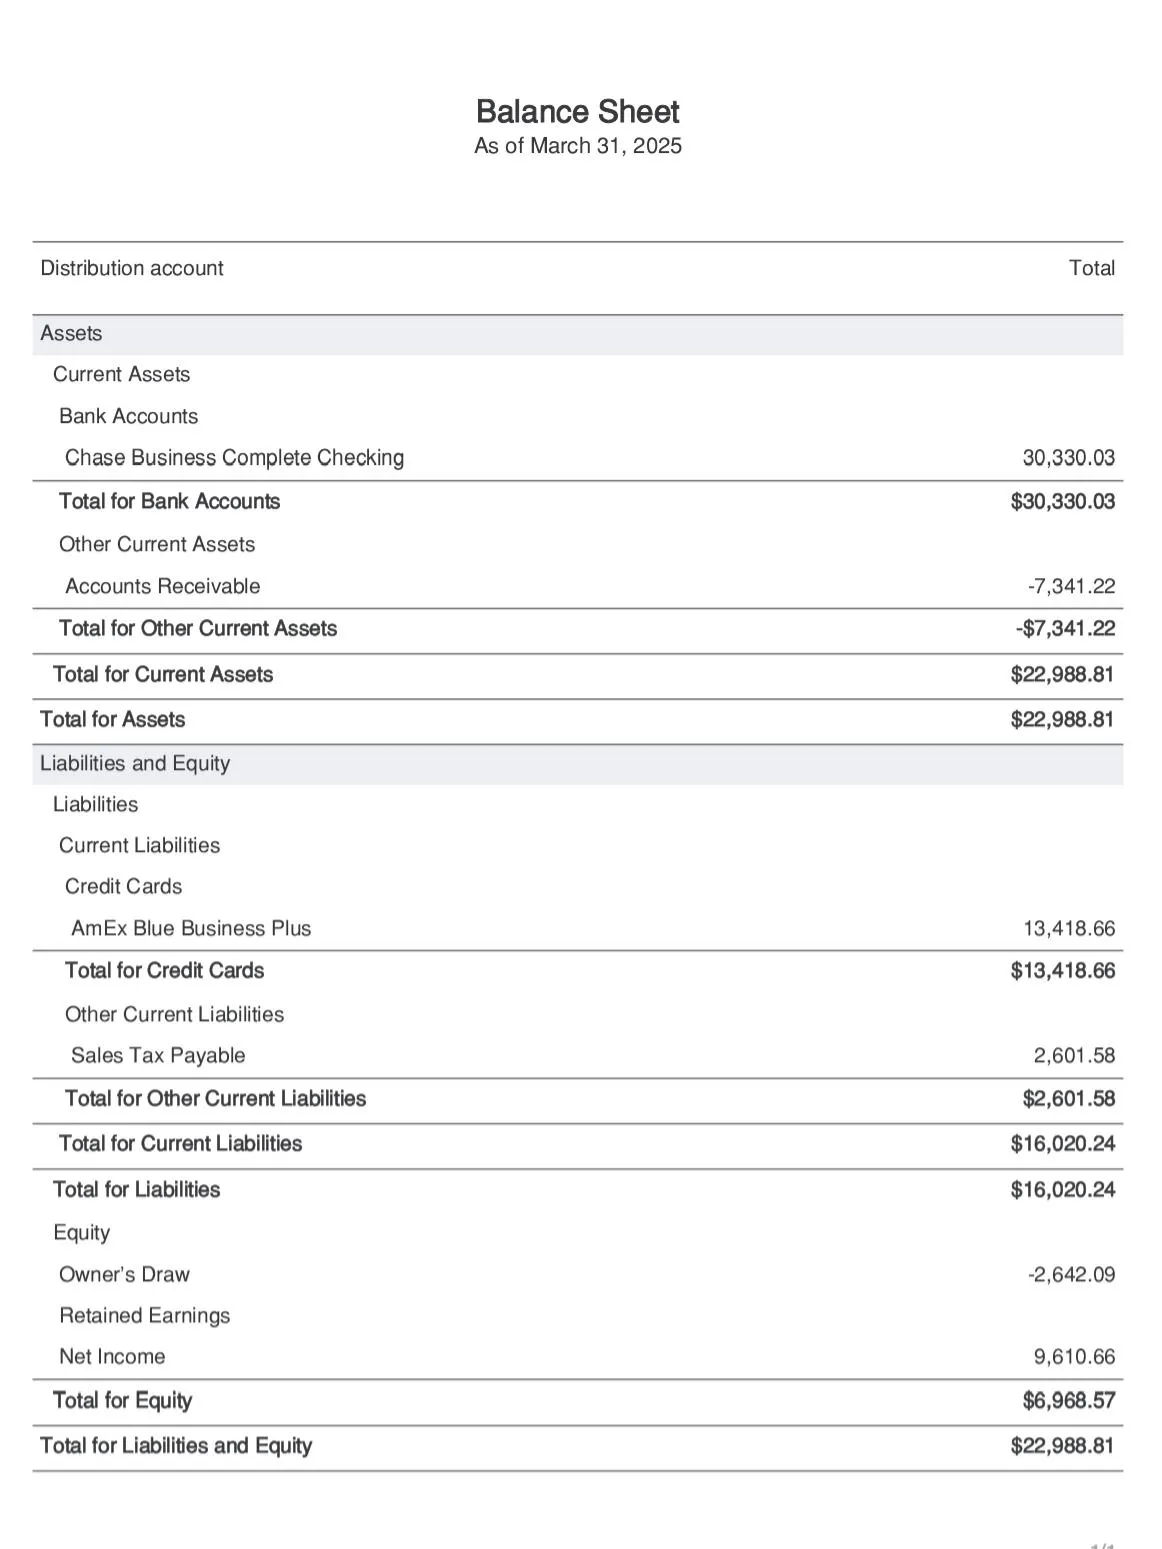Screen dimensions: 1162x1549
Task: Select the Assets section header row
Action: coord(72,334)
